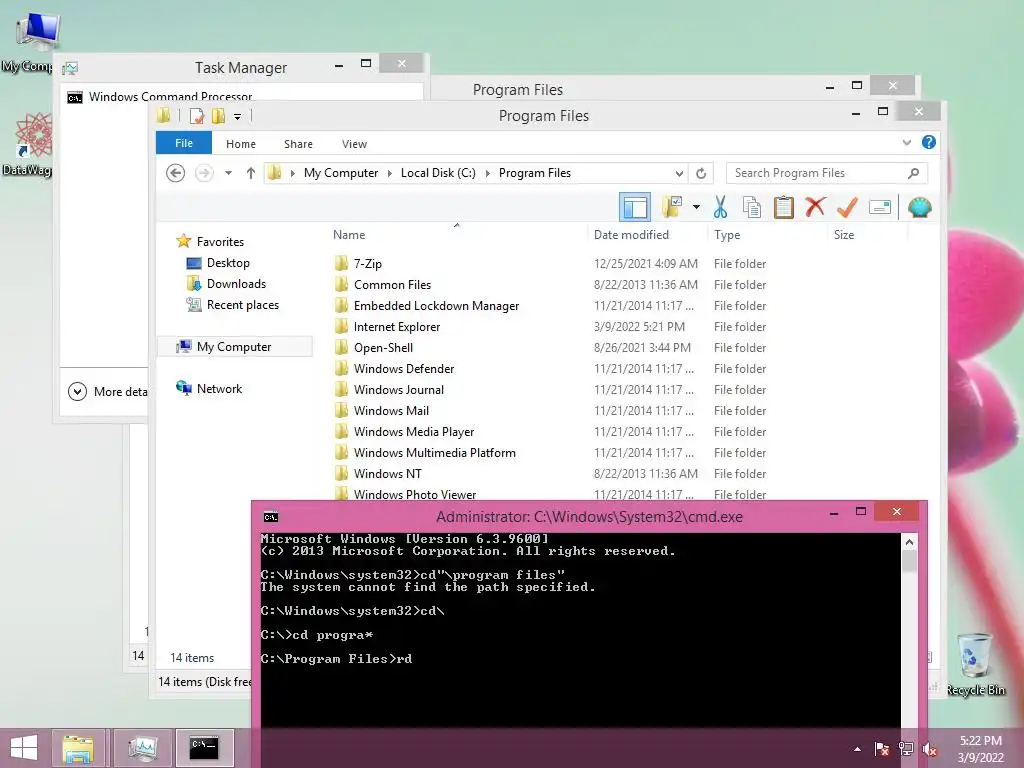The height and width of the screenshot is (768, 1024).
Task: Click the Forward arrow in Explorer
Action: pos(204,173)
